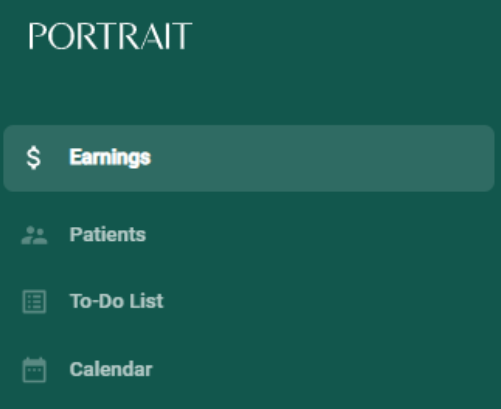Navigate to Patients via its text label
Image resolution: width=501 pixels, height=409 pixels.
[x=108, y=235]
